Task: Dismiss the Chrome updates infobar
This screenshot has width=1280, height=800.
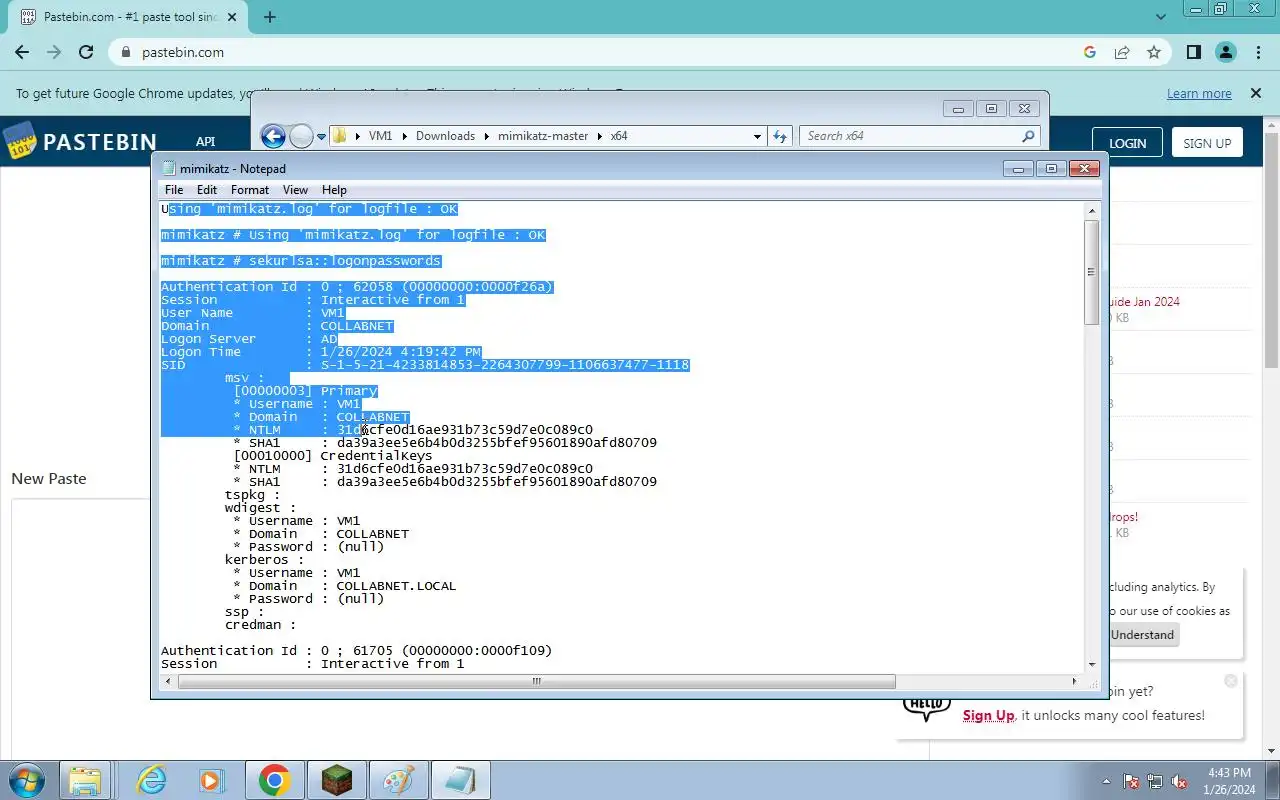Action: pyautogui.click(x=1256, y=93)
